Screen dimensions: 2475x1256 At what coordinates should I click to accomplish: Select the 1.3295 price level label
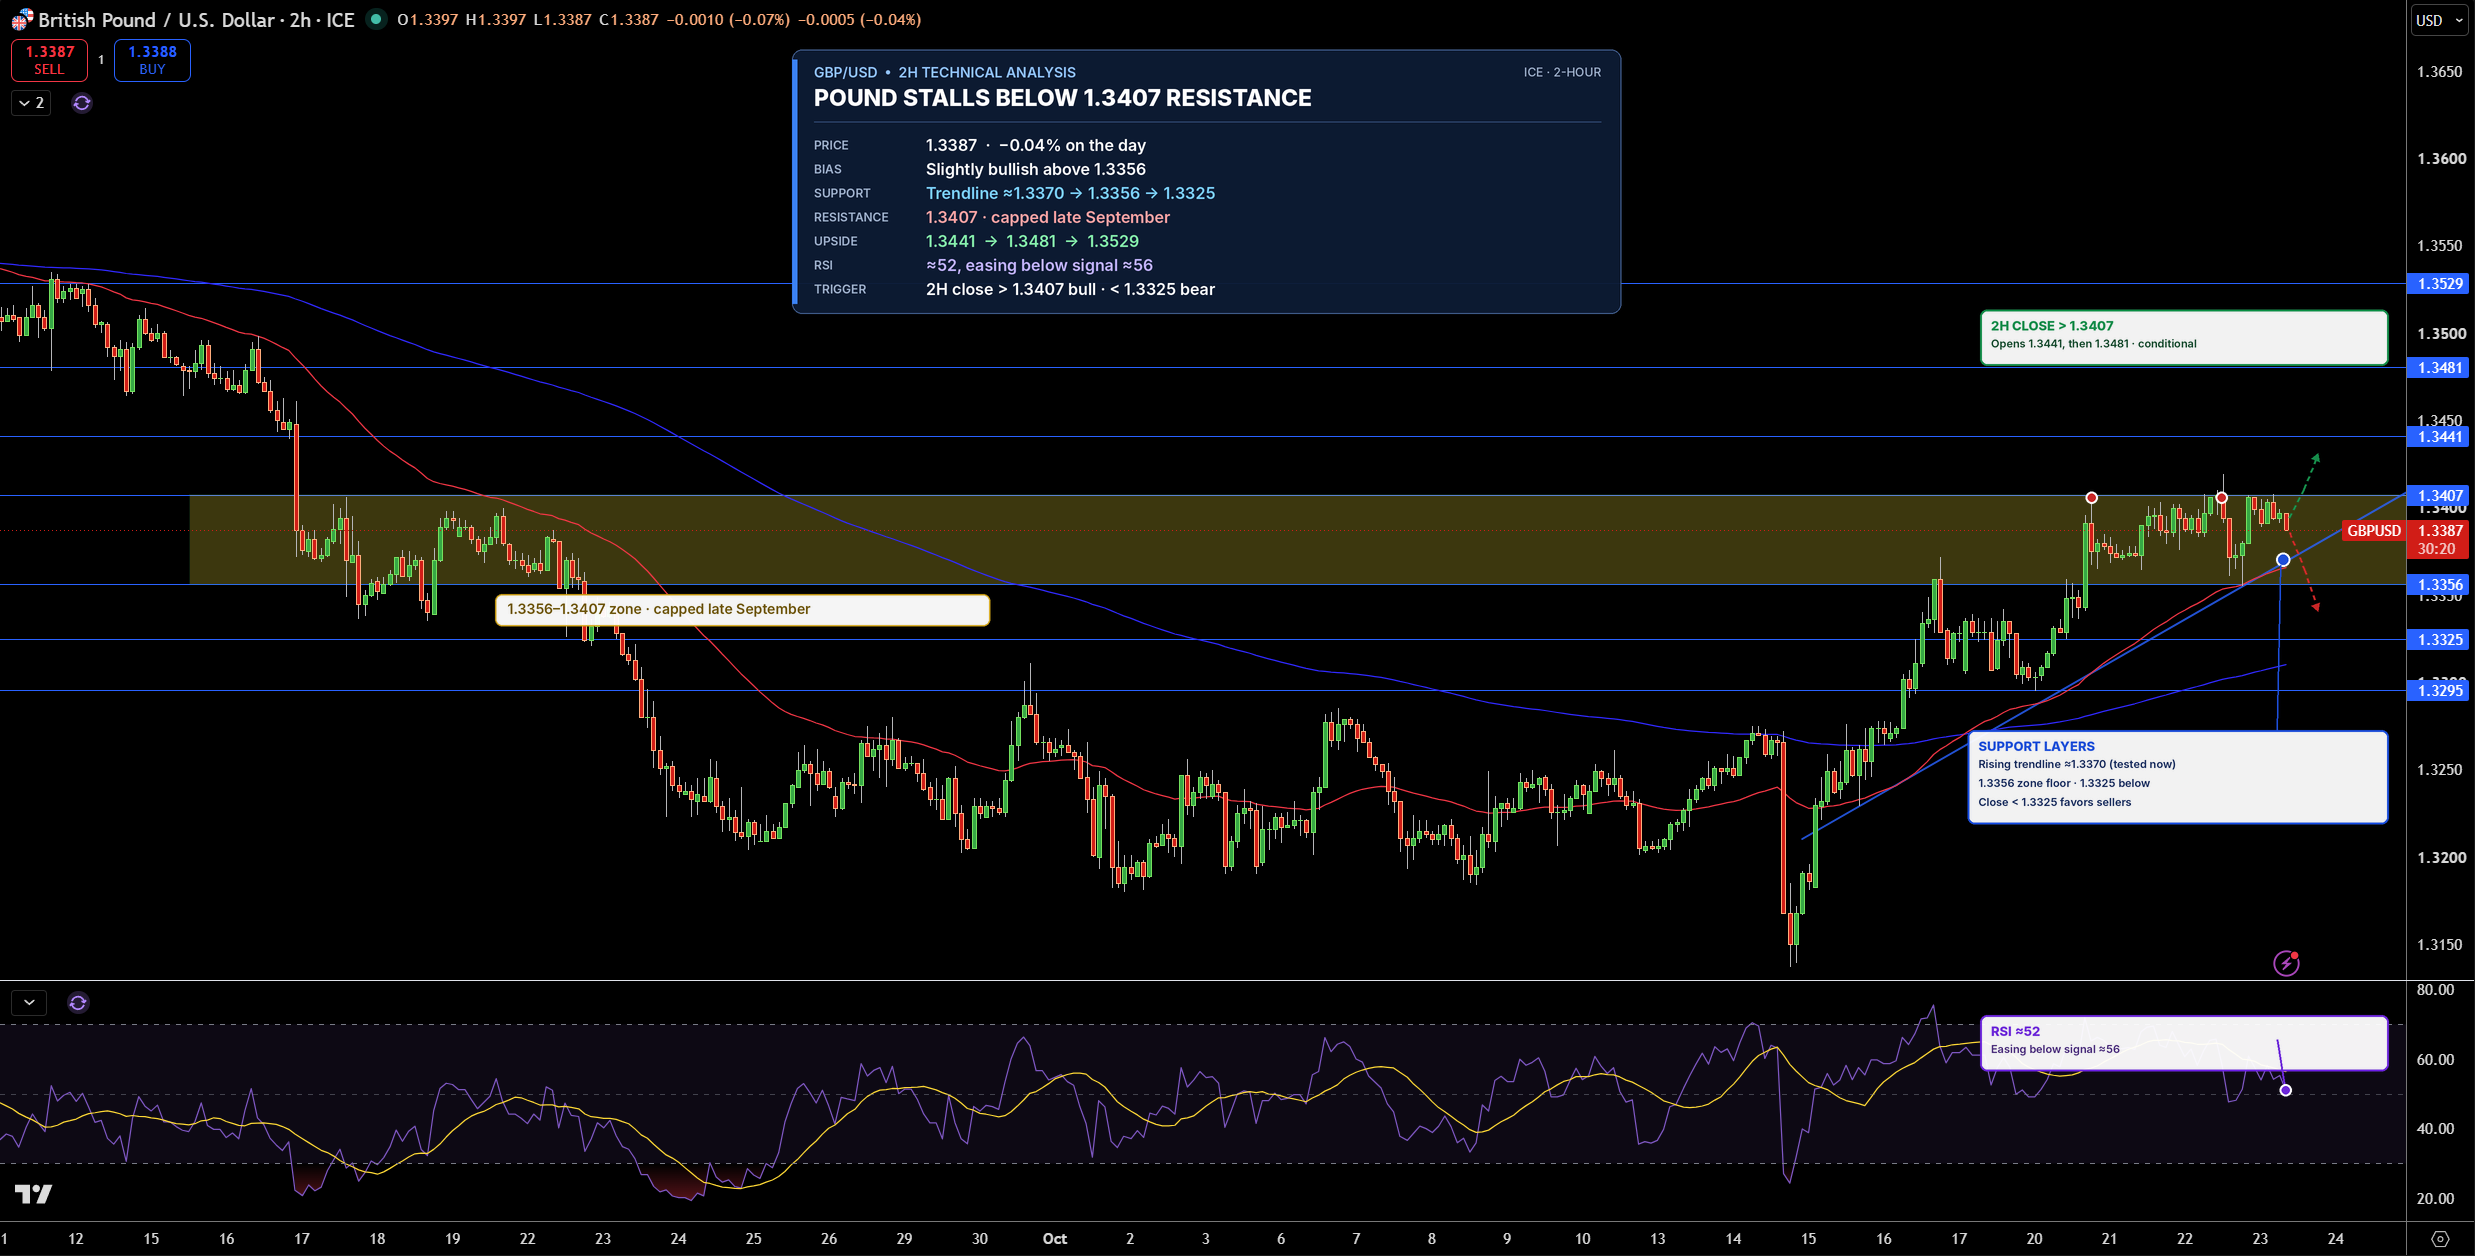pos(2440,691)
